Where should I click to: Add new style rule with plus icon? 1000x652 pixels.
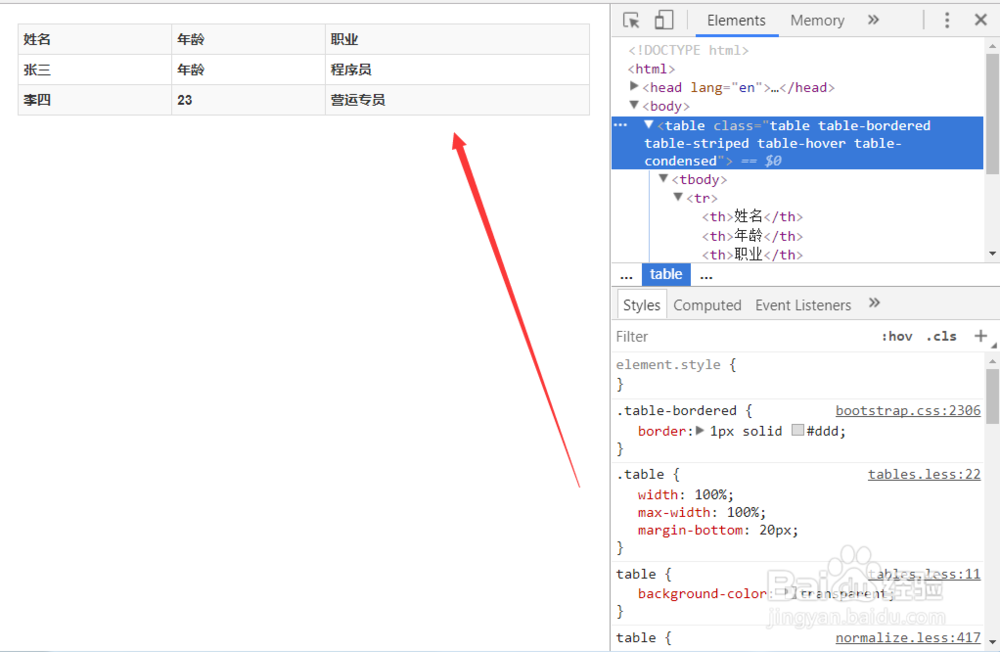click(981, 336)
